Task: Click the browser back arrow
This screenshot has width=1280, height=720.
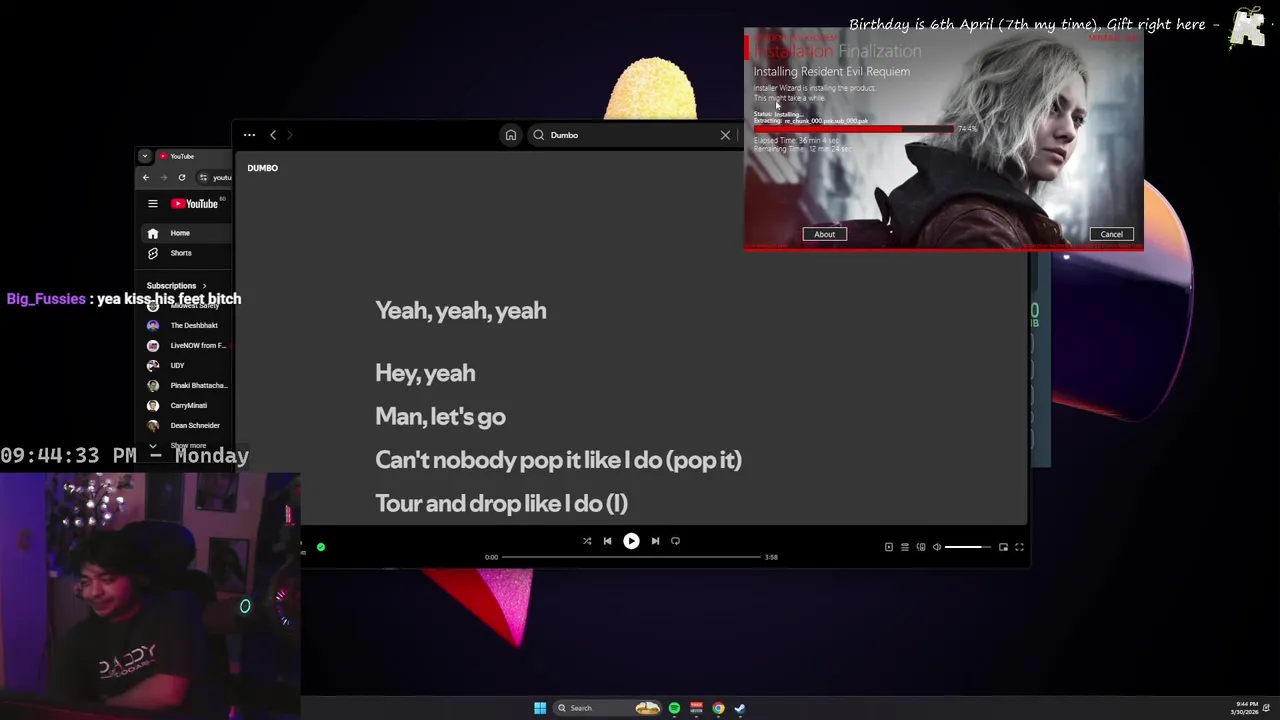Action: click(146, 178)
